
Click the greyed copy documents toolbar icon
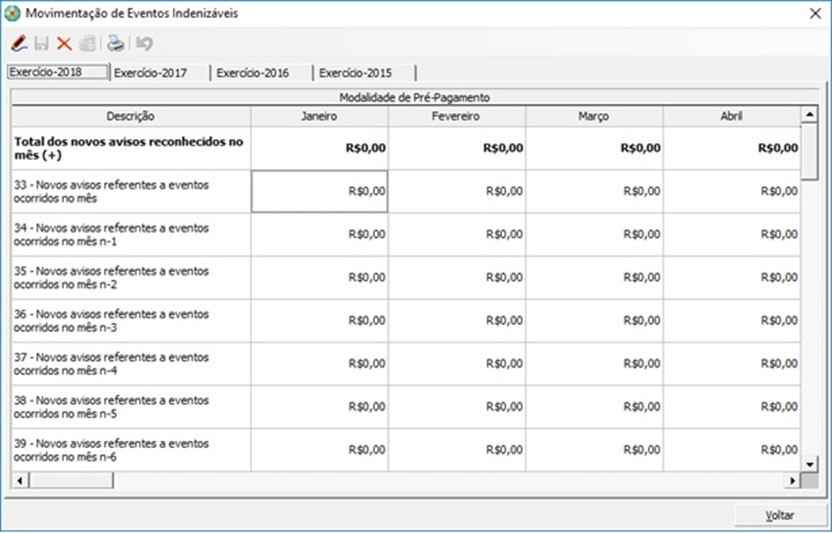click(x=88, y=44)
